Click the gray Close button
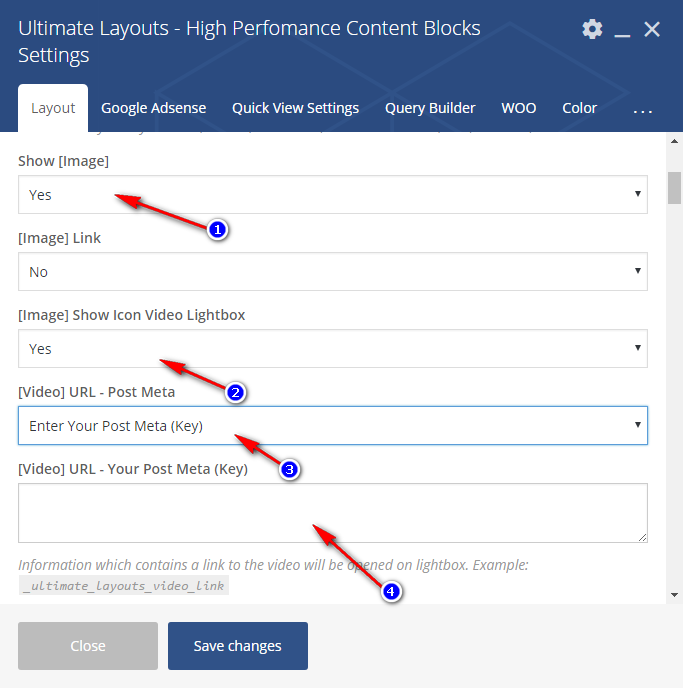The image size is (683, 688). click(88, 646)
